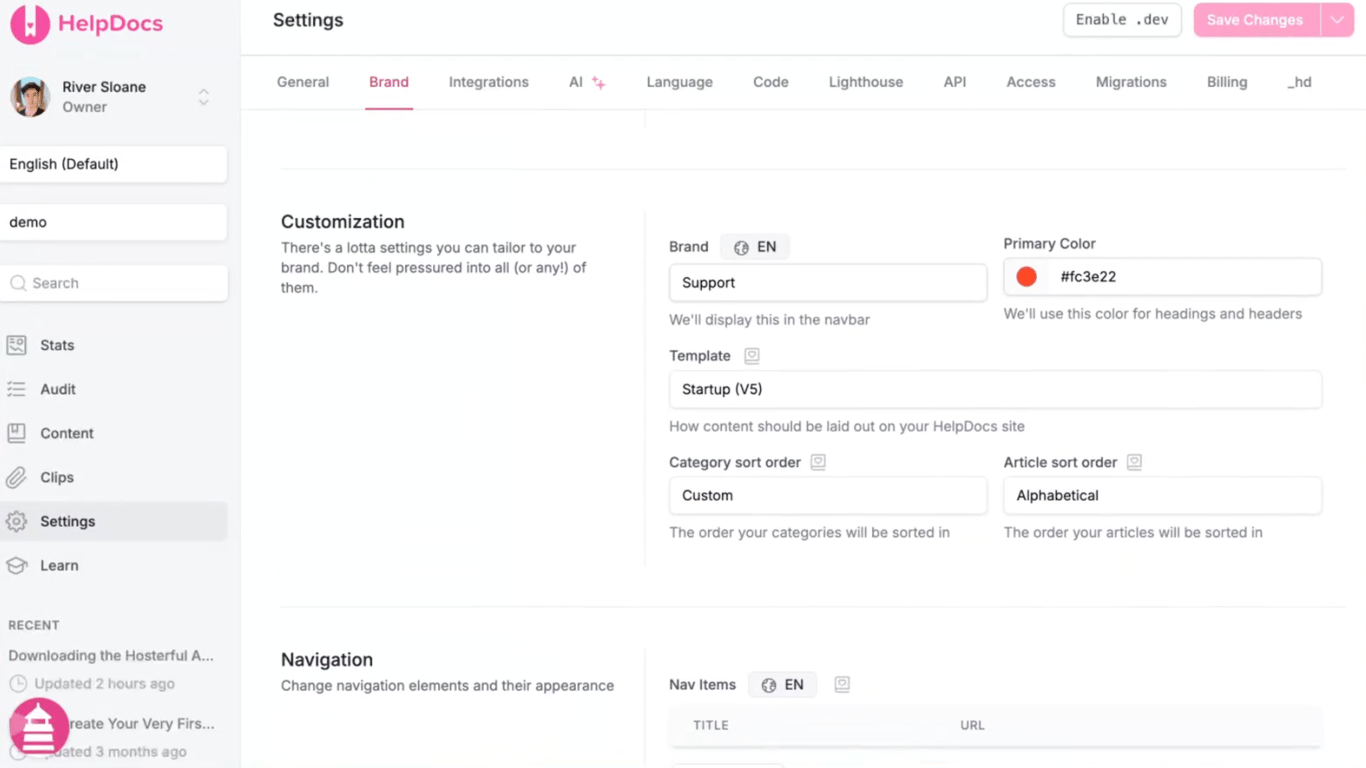Viewport: 1366px width, 768px height.
Task: Click the history icon next to Template
Action: [x=751, y=355]
